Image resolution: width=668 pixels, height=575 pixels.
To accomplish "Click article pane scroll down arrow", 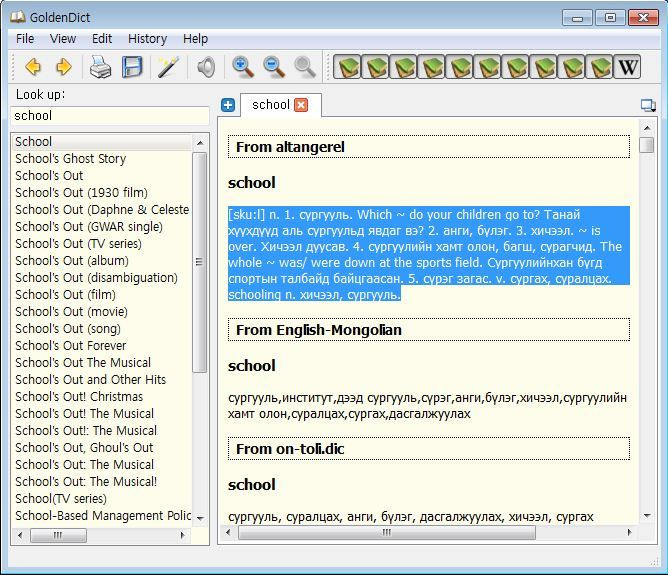I will click(x=647, y=516).
